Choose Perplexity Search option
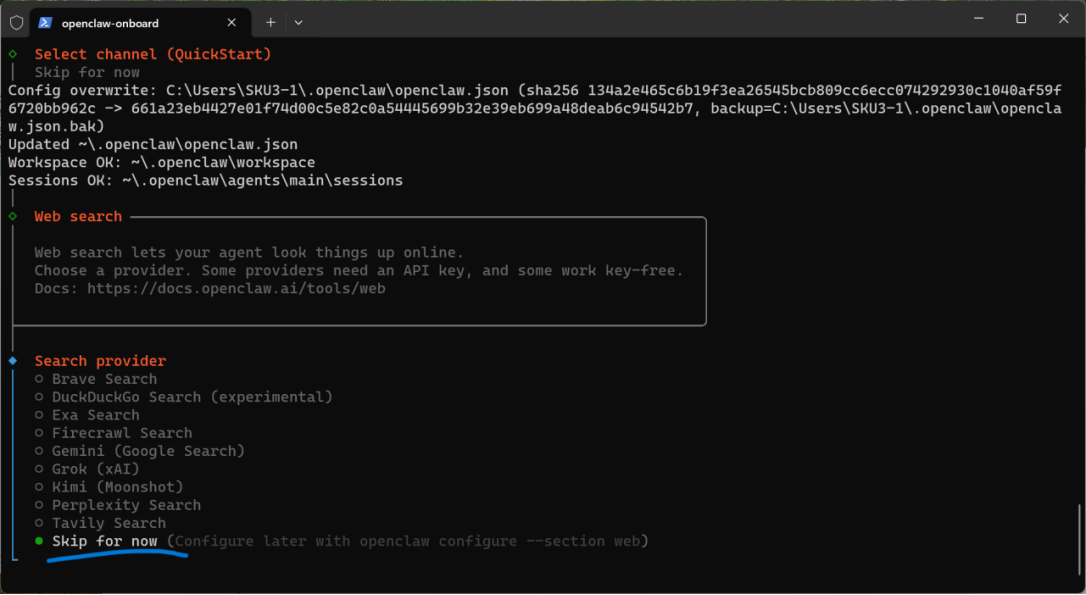The width and height of the screenshot is (1086, 595). [126, 505]
